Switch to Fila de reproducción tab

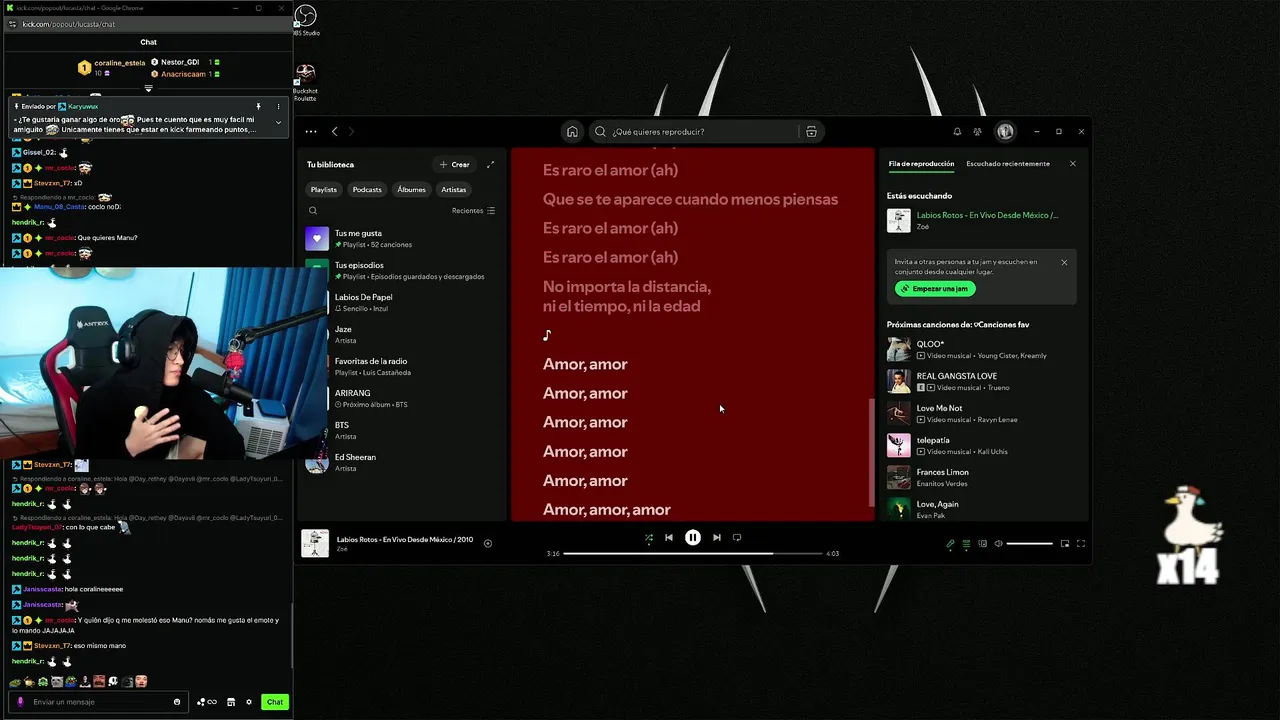click(921, 163)
